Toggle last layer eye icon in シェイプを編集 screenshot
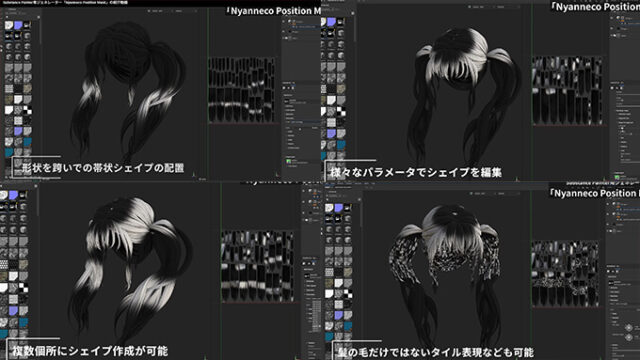The width and height of the screenshot is (640, 360). tap(612, 36)
